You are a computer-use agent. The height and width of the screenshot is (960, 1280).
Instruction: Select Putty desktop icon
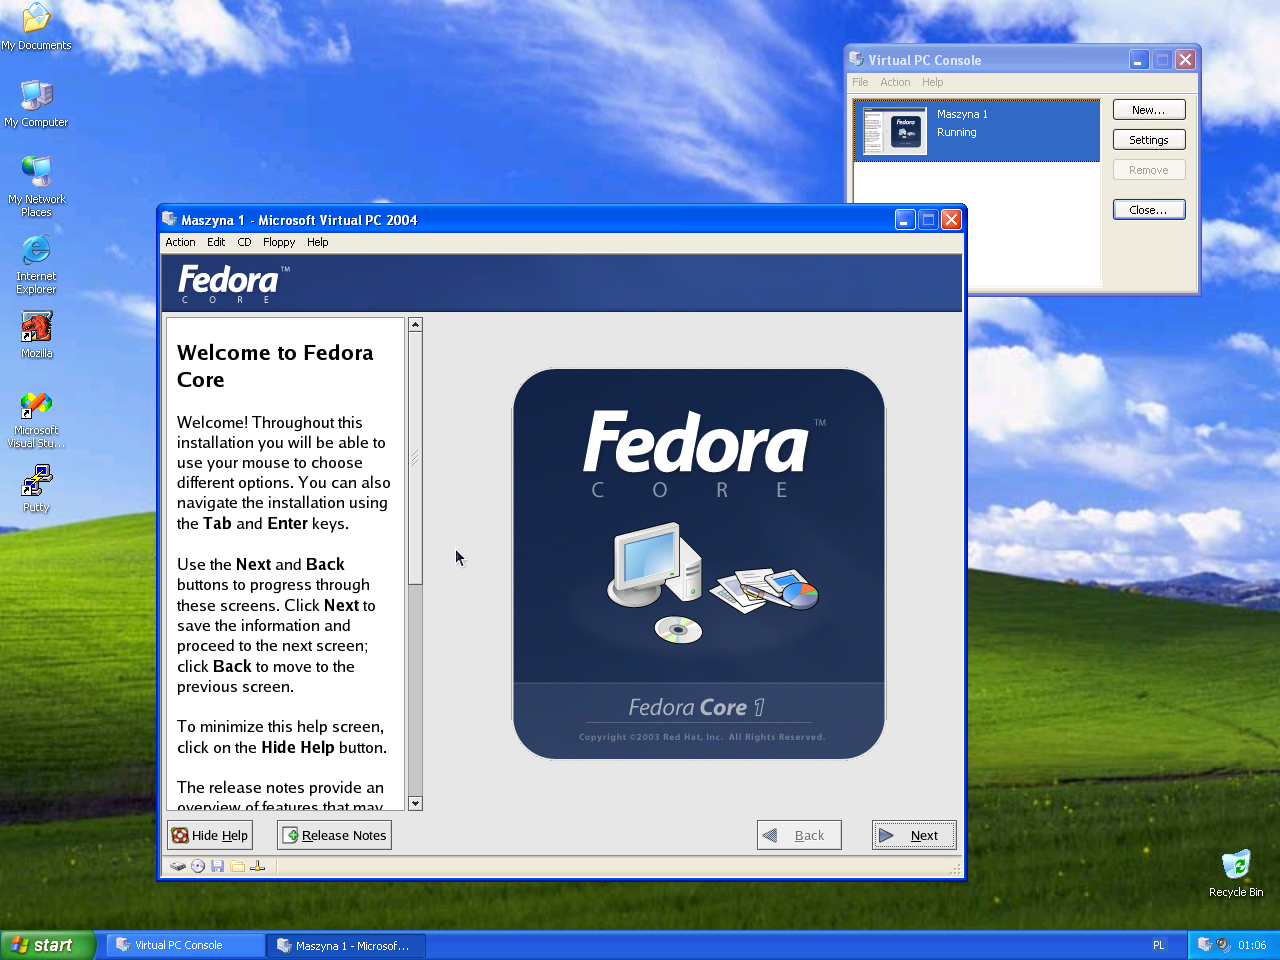click(x=36, y=489)
